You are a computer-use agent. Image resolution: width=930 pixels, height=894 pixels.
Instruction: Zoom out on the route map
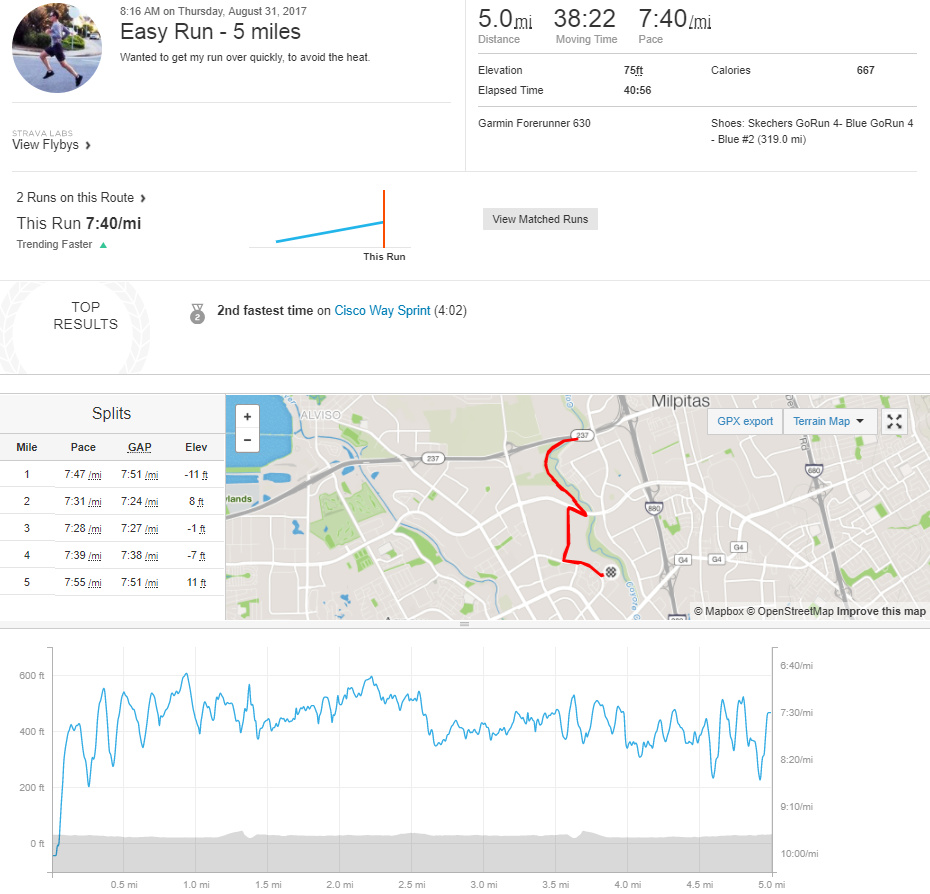tap(246, 440)
